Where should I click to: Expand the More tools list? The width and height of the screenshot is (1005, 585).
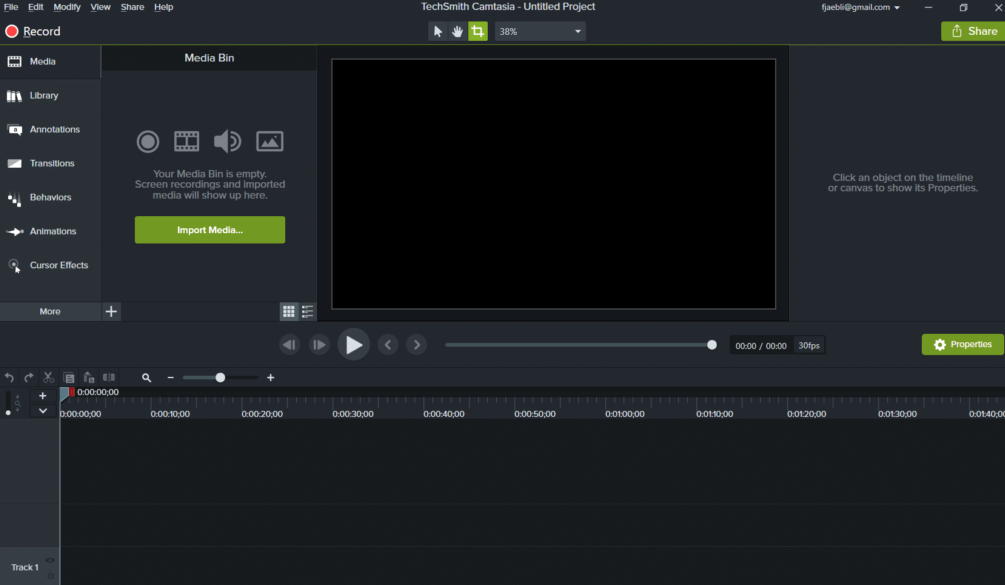click(x=50, y=311)
